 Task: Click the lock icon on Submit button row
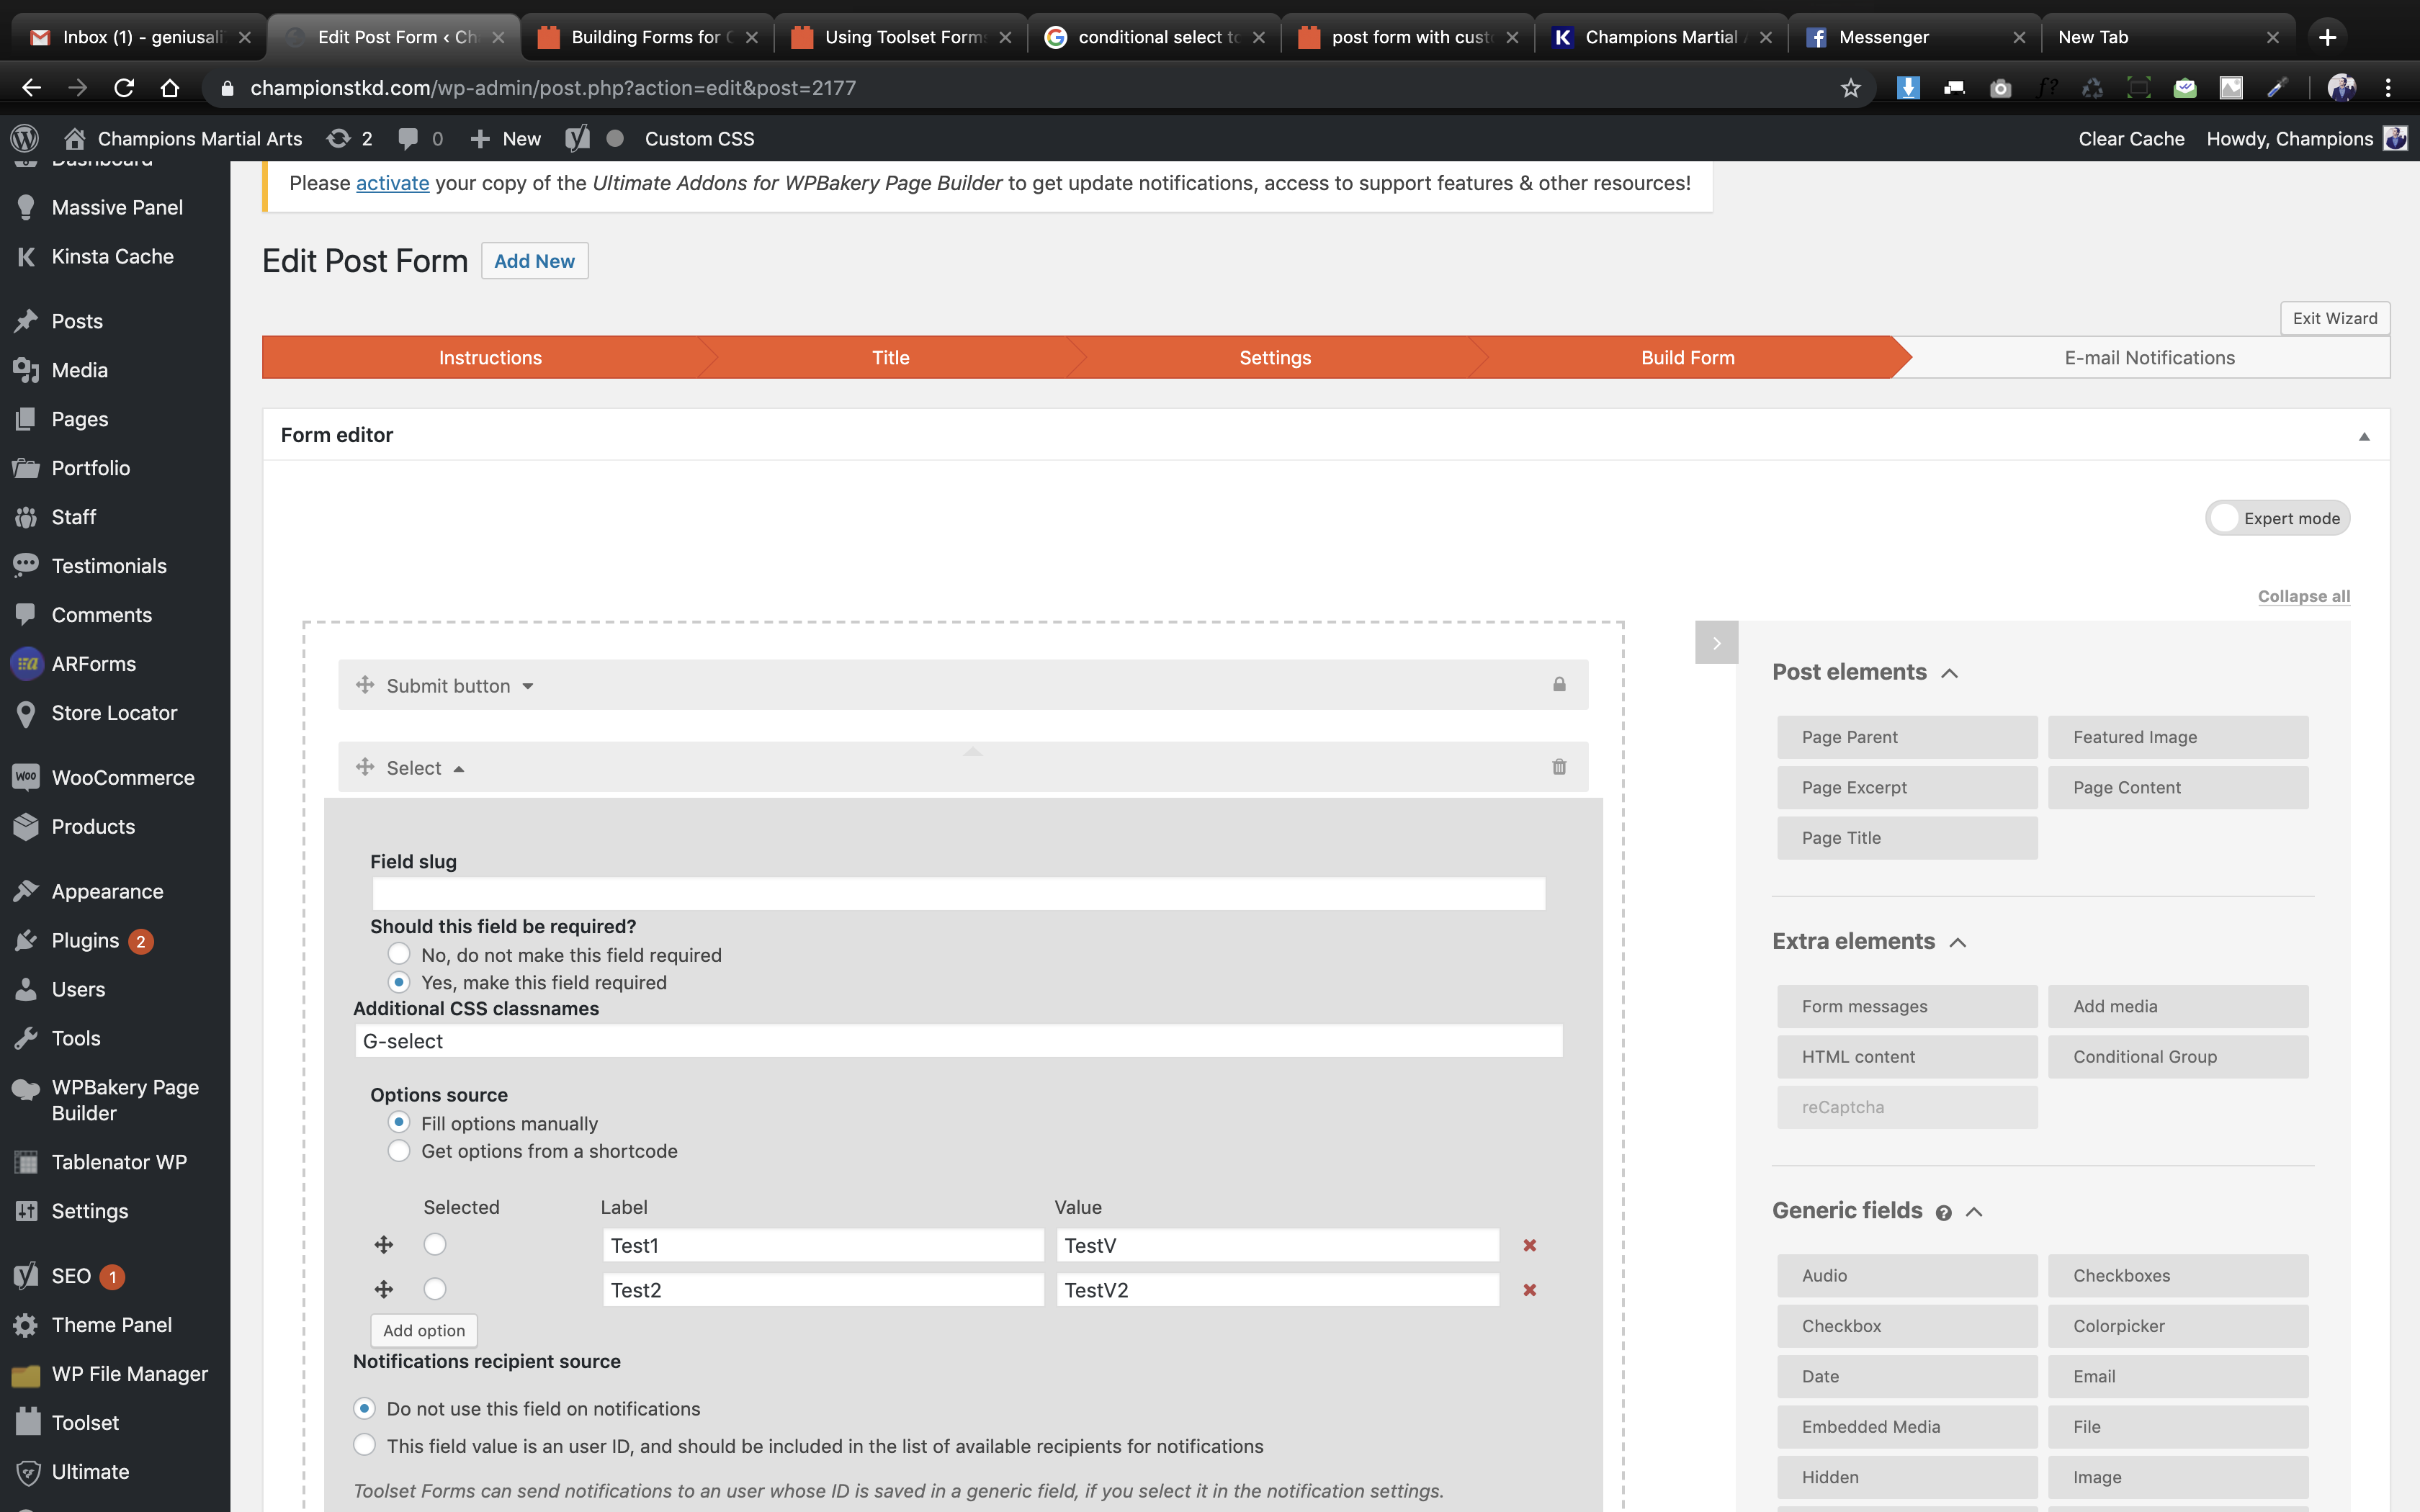coord(1559,685)
